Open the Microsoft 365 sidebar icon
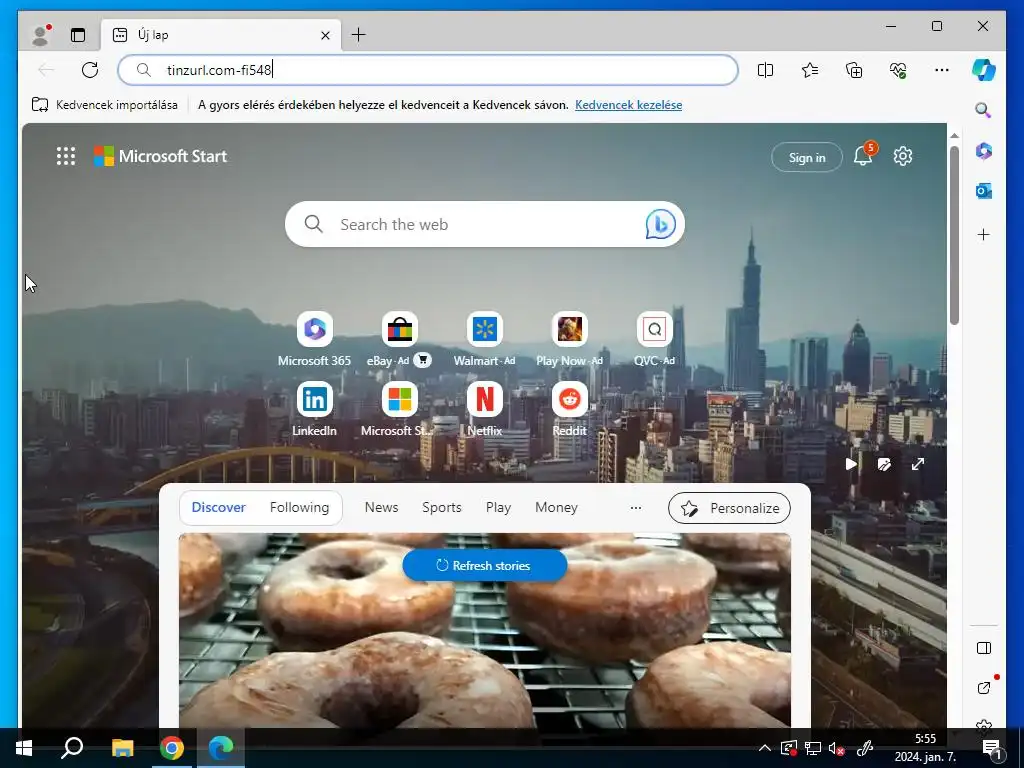 pyautogui.click(x=984, y=151)
